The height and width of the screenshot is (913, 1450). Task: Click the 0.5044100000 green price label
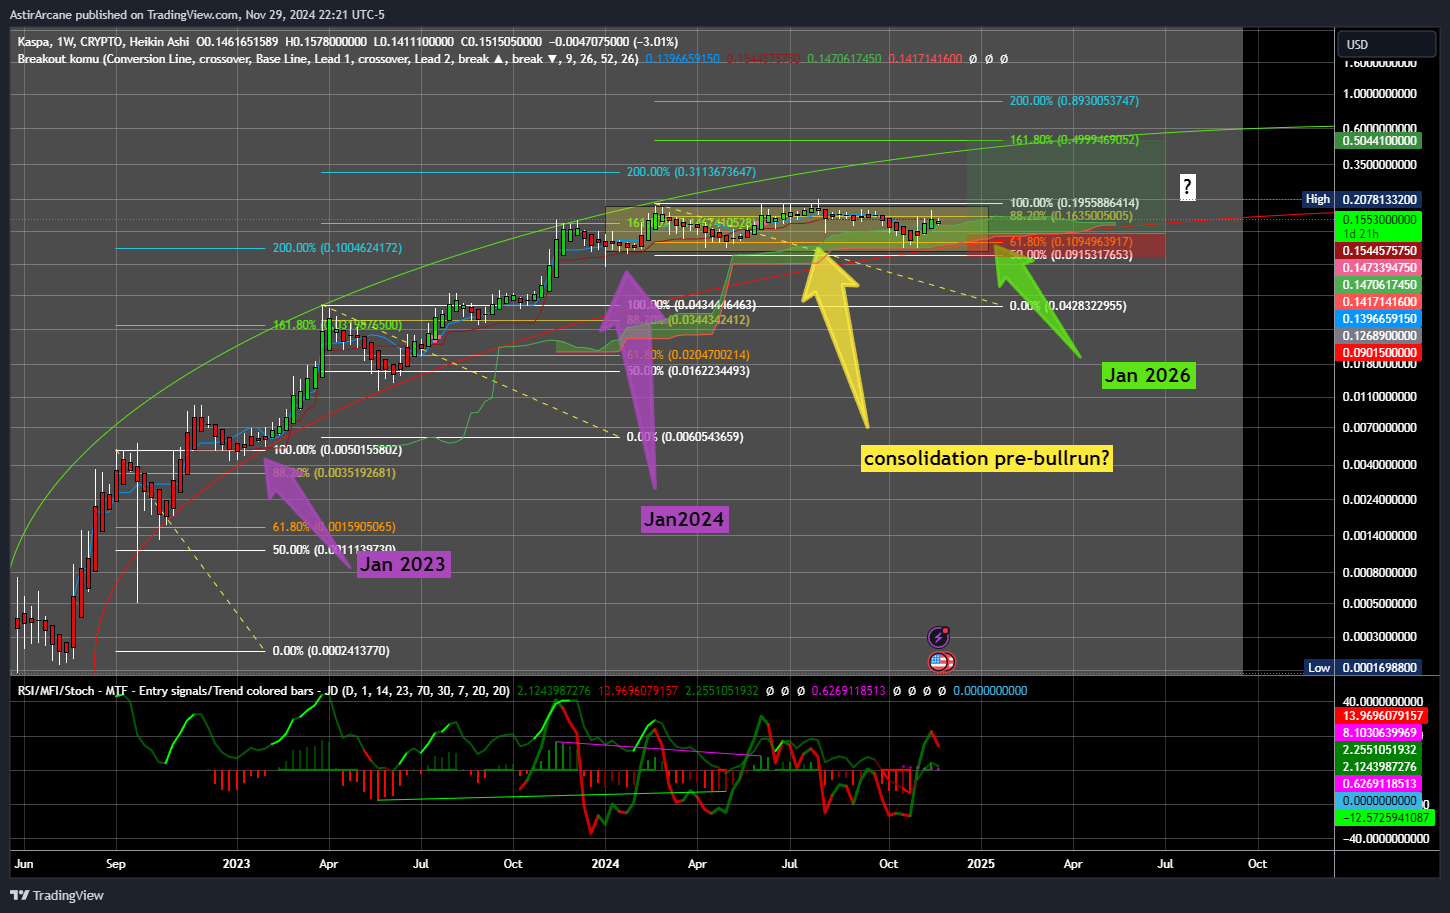point(1379,141)
